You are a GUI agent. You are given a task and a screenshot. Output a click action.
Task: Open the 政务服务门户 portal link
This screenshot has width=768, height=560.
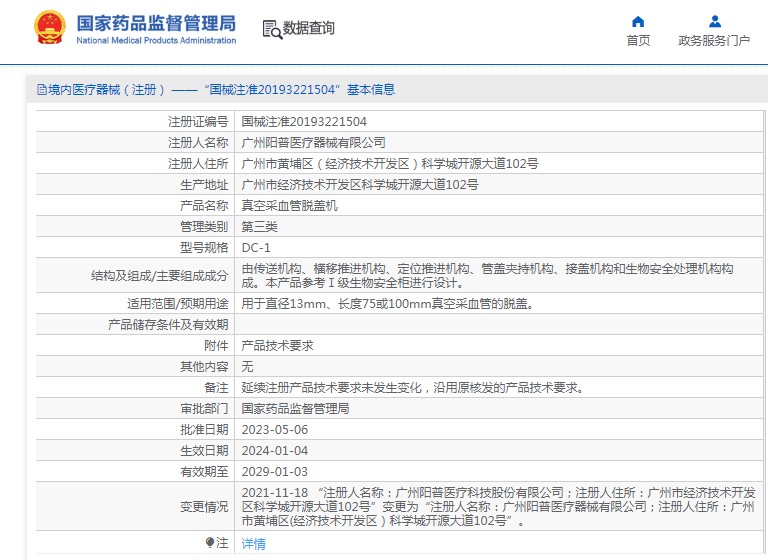[714, 41]
